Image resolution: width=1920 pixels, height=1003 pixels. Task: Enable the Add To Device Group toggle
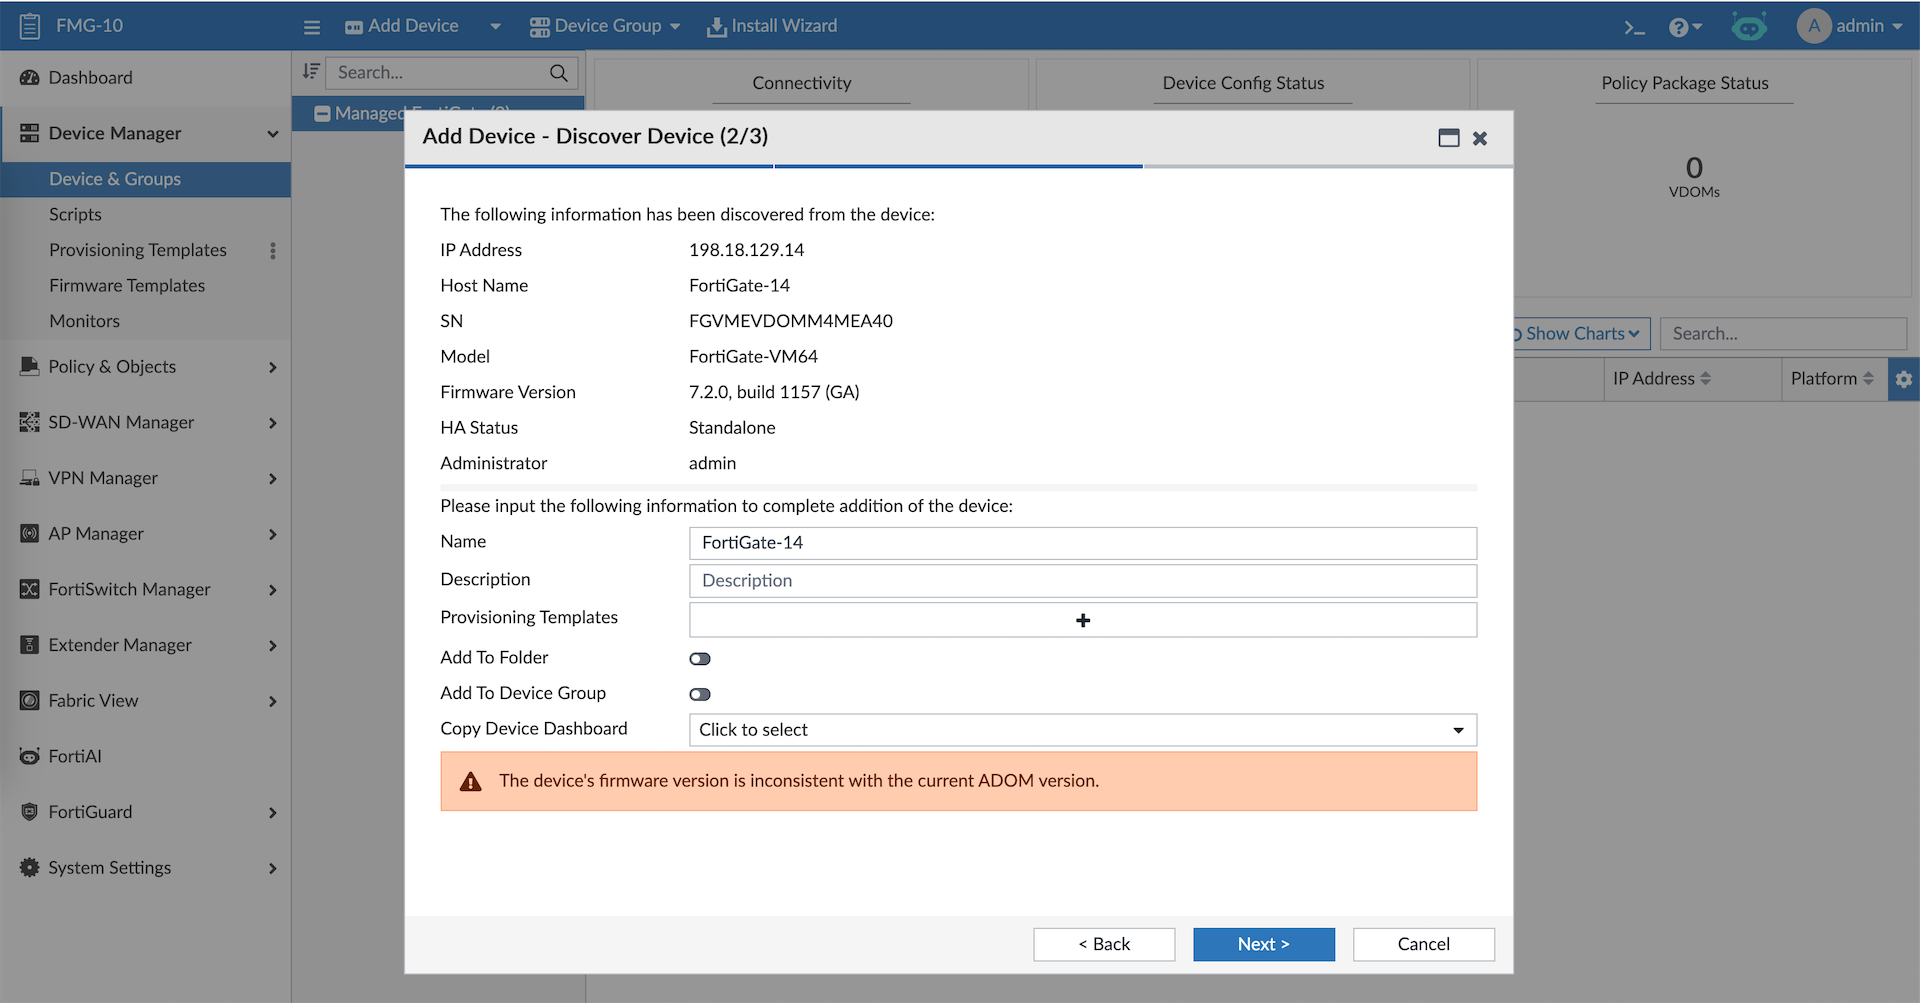(x=700, y=694)
